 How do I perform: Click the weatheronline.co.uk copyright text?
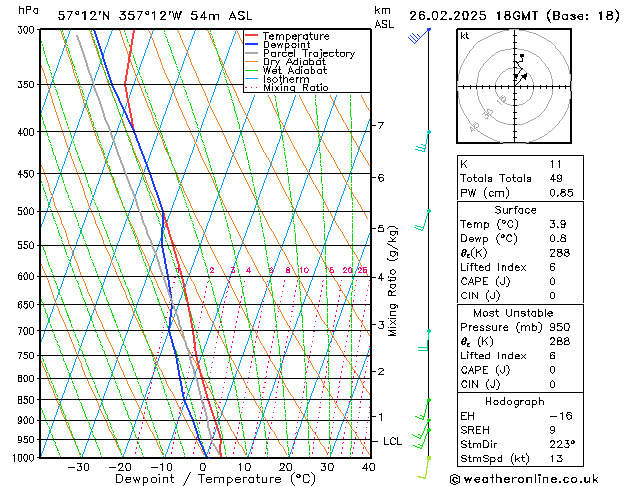[x=524, y=479]
